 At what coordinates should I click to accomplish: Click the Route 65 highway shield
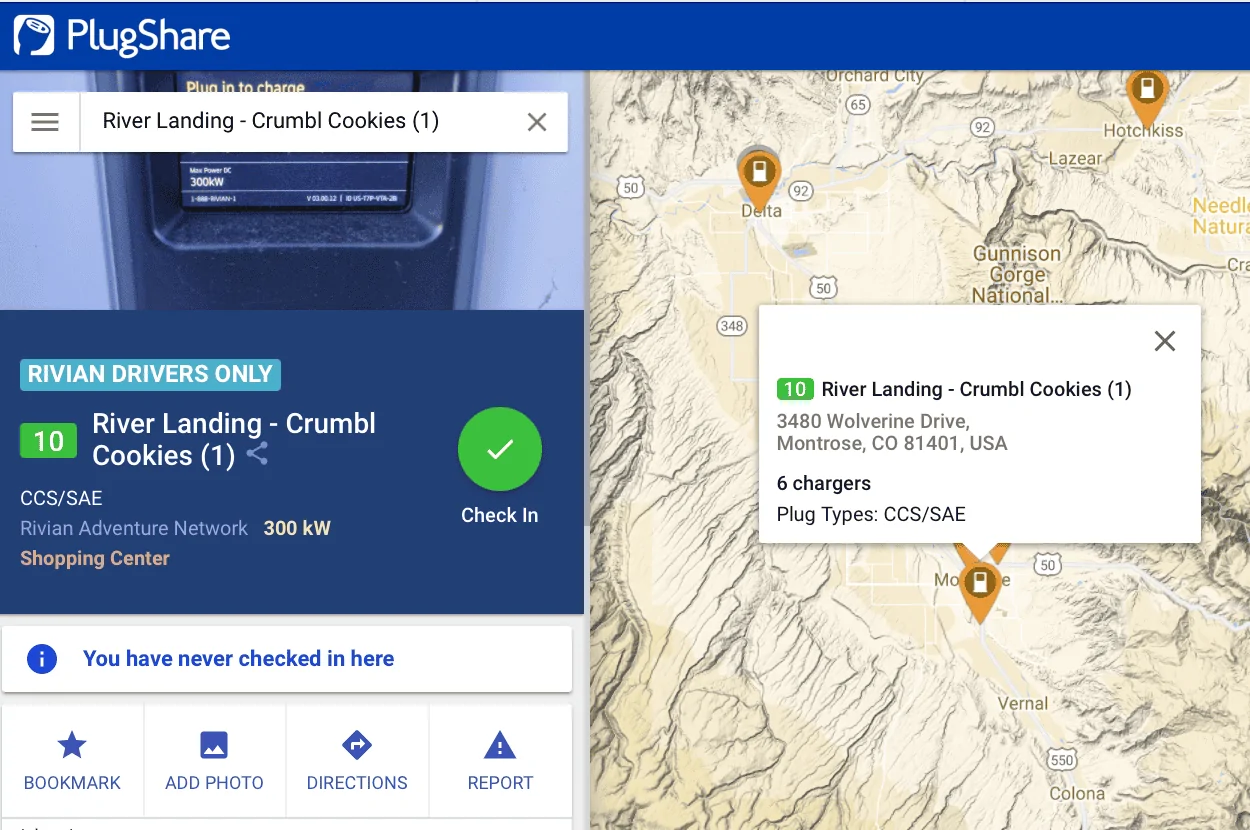(857, 104)
